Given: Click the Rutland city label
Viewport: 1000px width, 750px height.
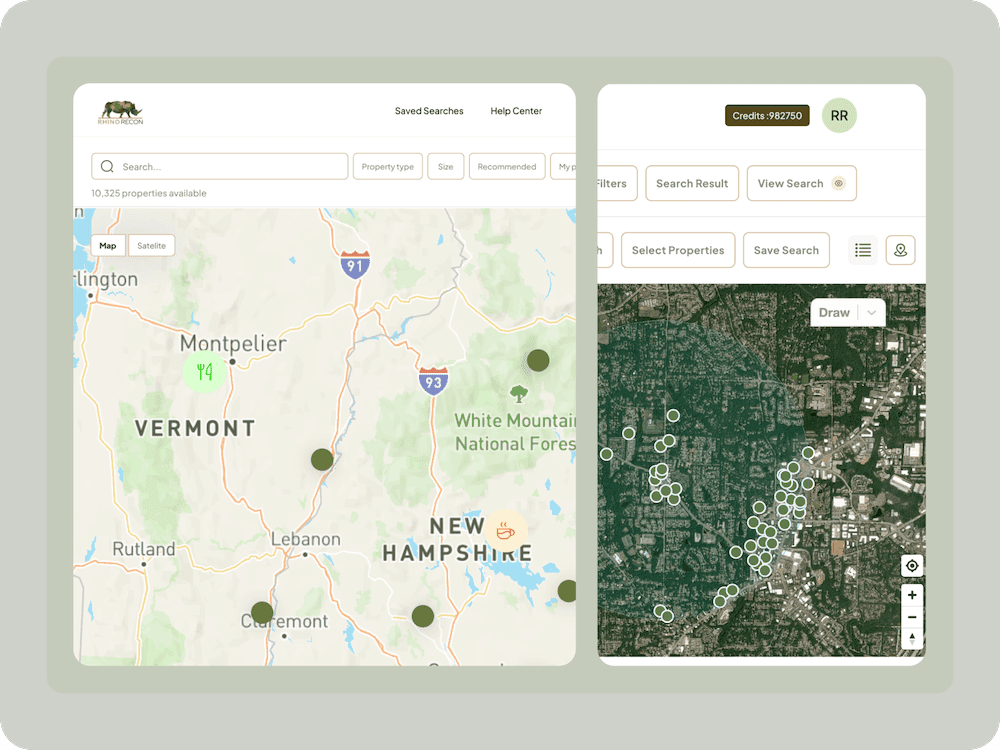Looking at the screenshot, I should click(x=143, y=549).
